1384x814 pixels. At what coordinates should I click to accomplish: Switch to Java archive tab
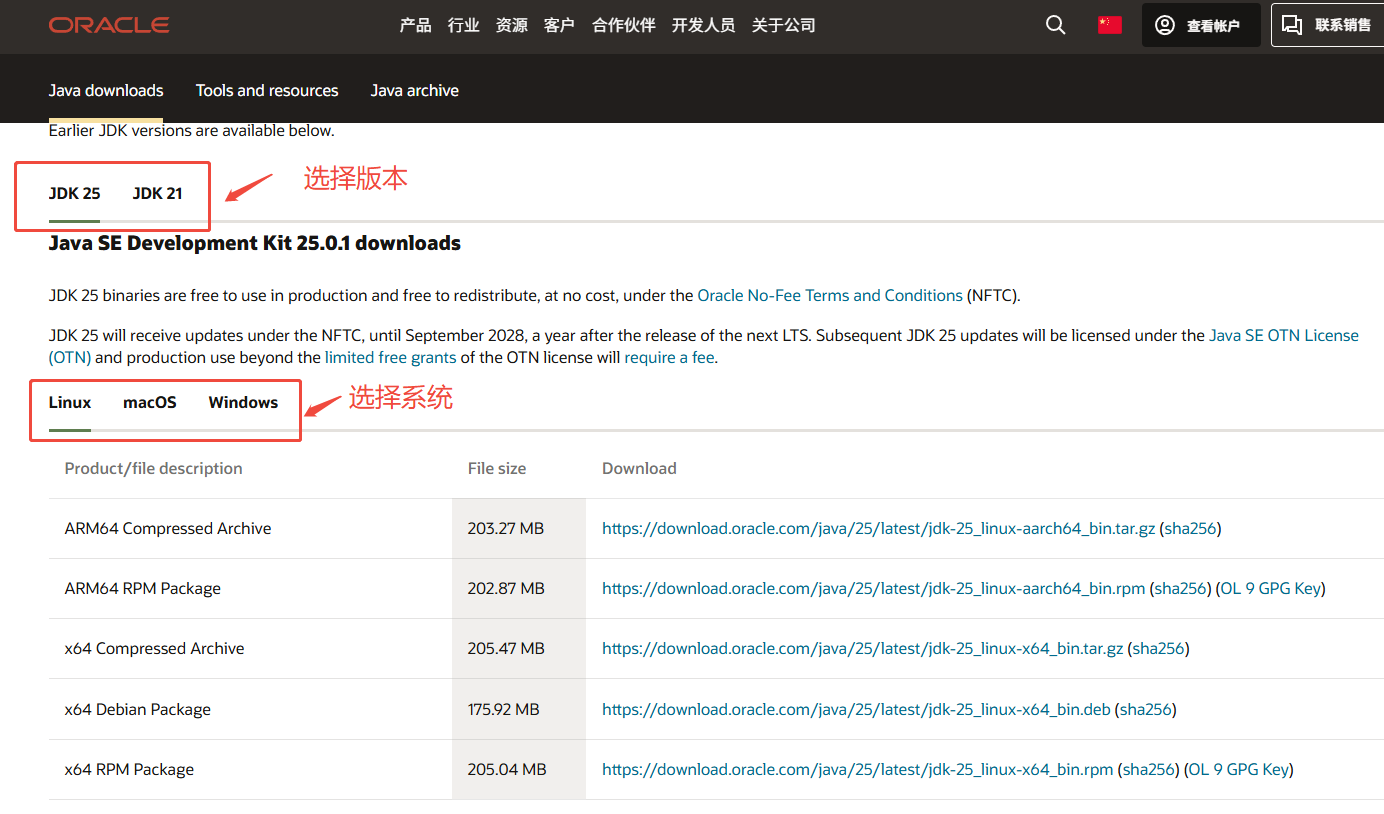[x=415, y=90]
